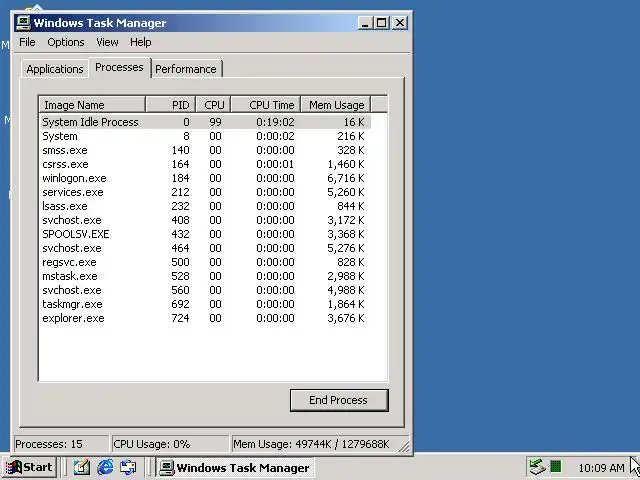Viewport: 640px width, 480px height.
Task: Select the System process row
Action: point(206,136)
